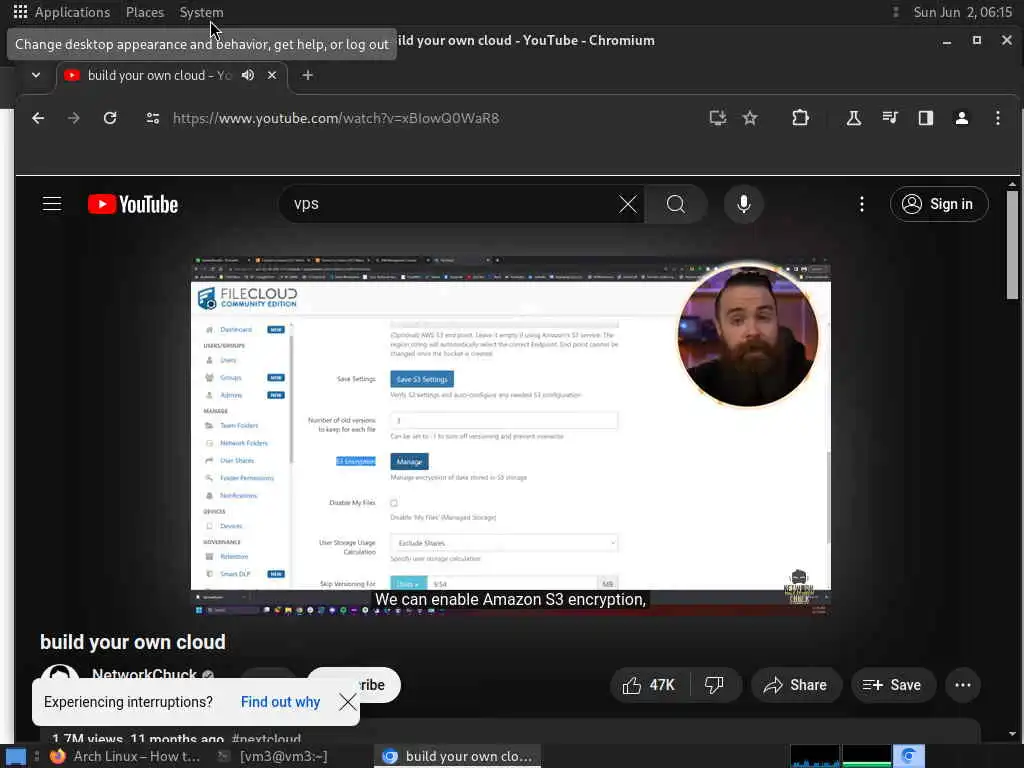Search with your voice microphone
1024x768 pixels.
point(743,204)
